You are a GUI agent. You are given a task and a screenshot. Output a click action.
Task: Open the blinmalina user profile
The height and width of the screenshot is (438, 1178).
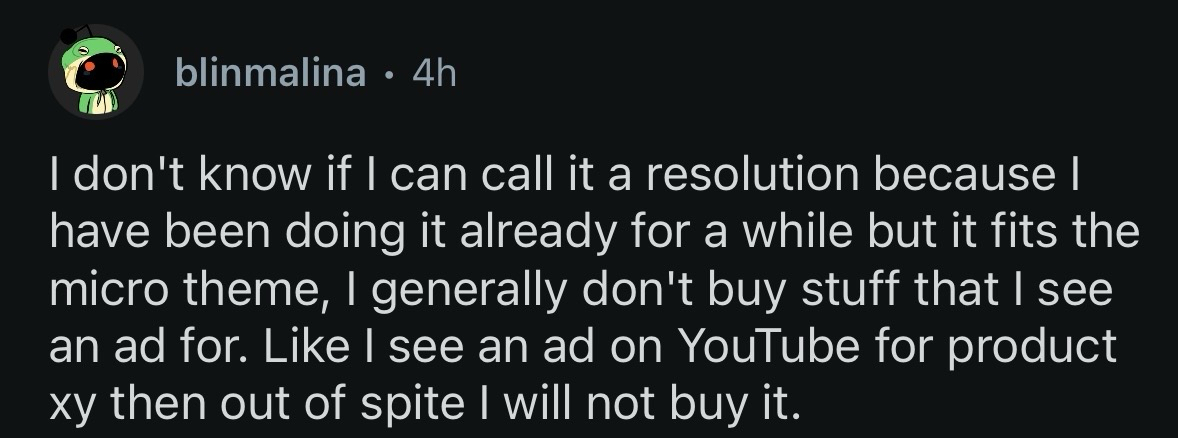point(269,72)
